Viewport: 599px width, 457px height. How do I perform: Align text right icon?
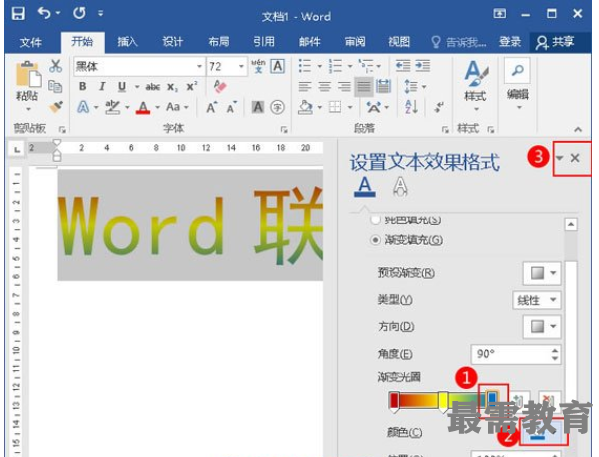(344, 87)
